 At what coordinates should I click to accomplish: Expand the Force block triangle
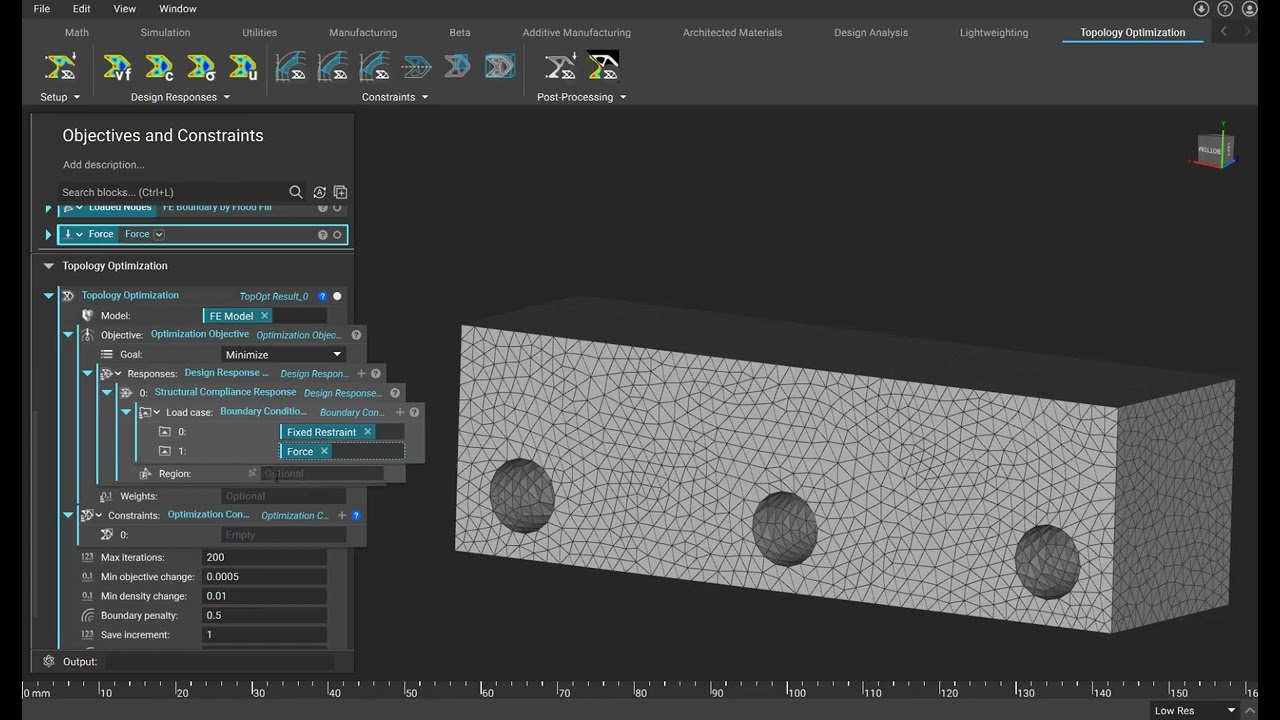[x=48, y=235]
